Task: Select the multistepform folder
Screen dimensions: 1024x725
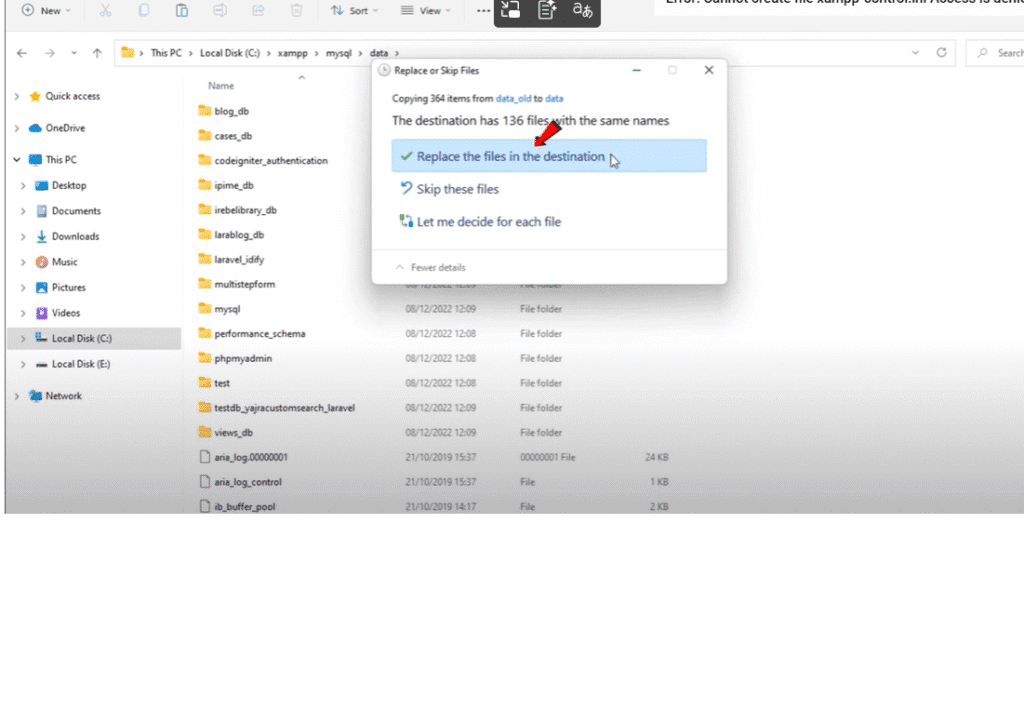Action: [244, 285]
